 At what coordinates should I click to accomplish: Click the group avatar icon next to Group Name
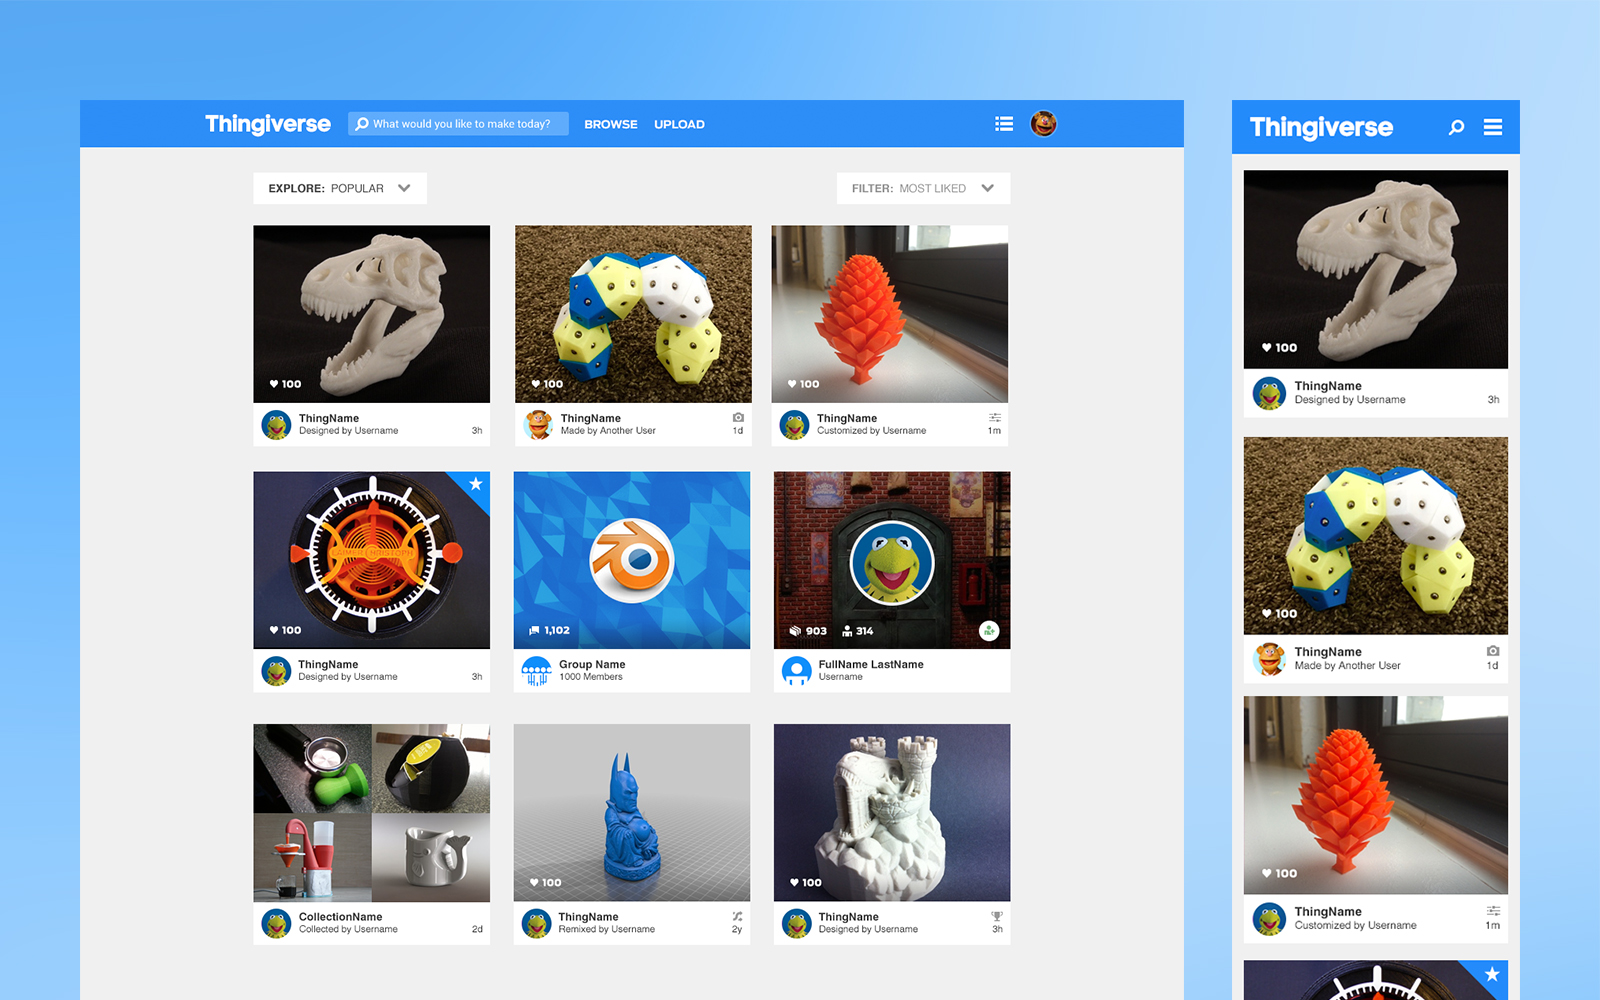click(x=537, y=671)
